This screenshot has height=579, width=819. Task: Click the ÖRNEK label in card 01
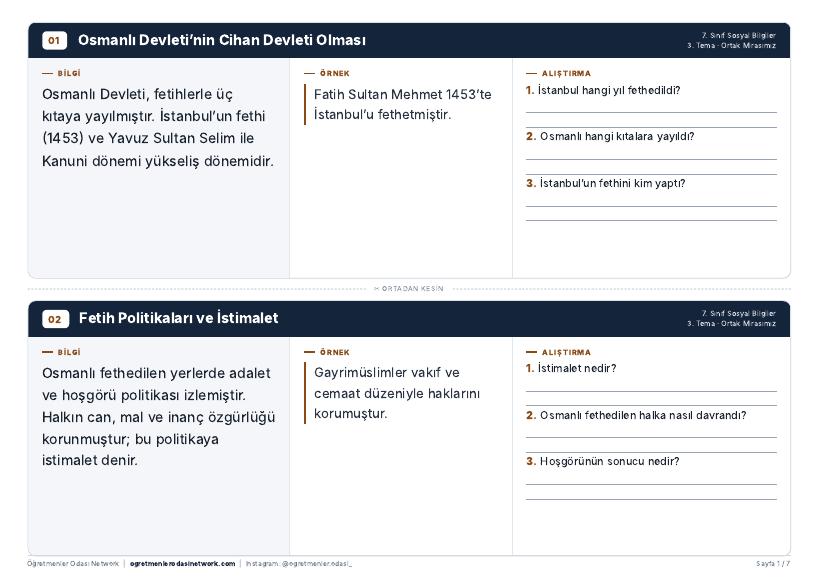334,74
